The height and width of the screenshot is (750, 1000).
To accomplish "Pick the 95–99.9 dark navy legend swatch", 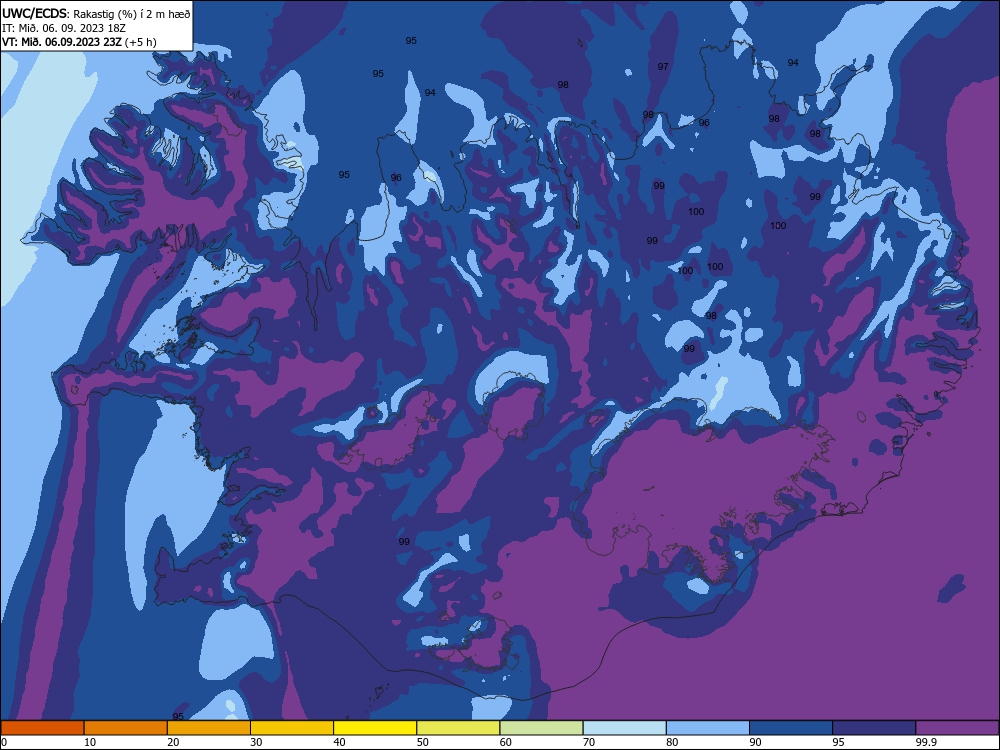I will (874, 728).
